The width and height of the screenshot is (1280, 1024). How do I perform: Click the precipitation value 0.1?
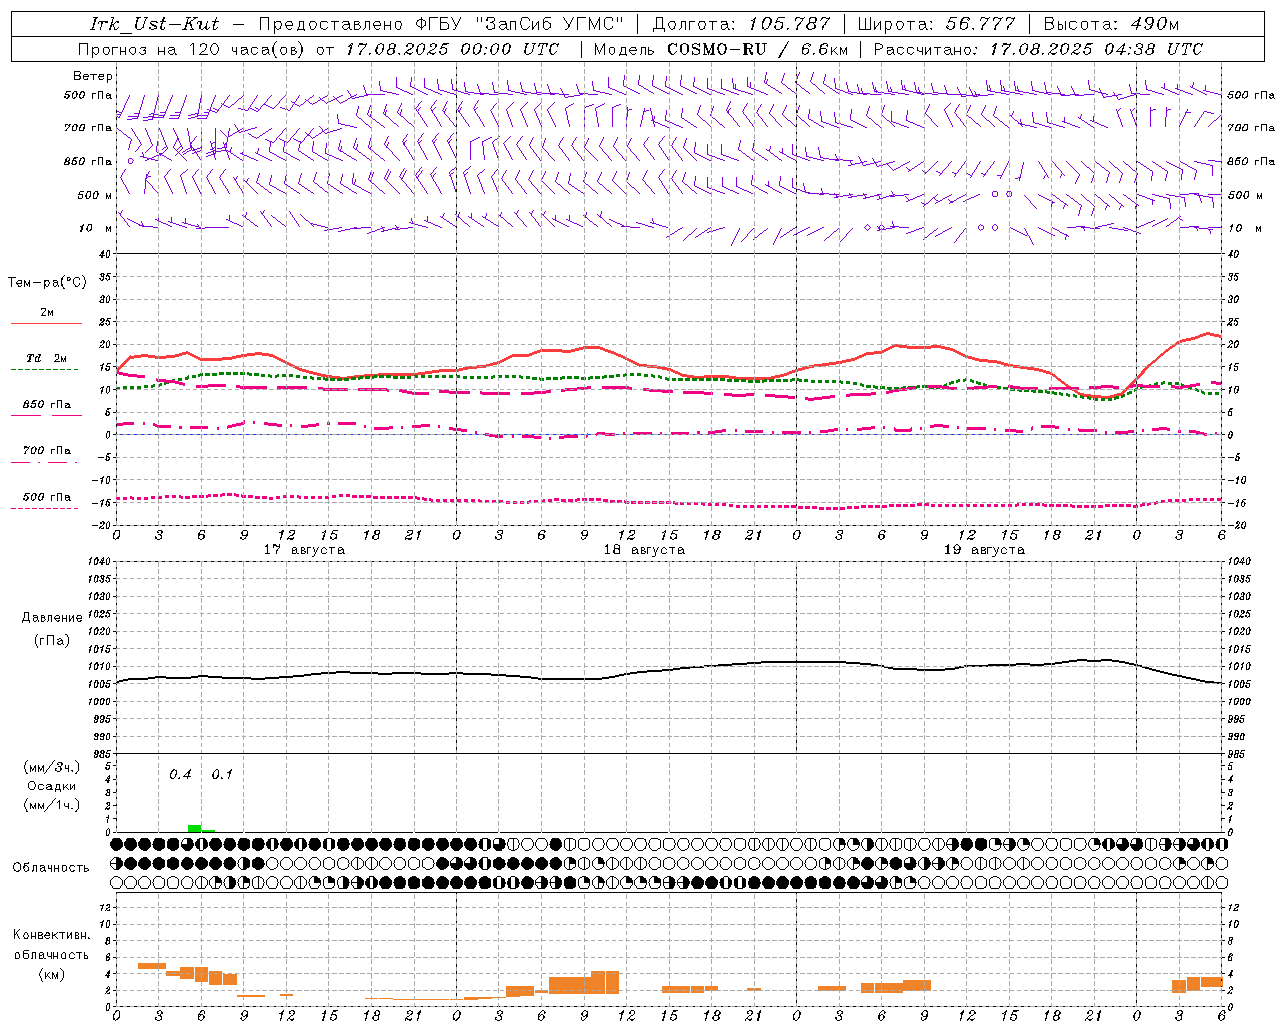pyautogui.click(x=222, y=775)
